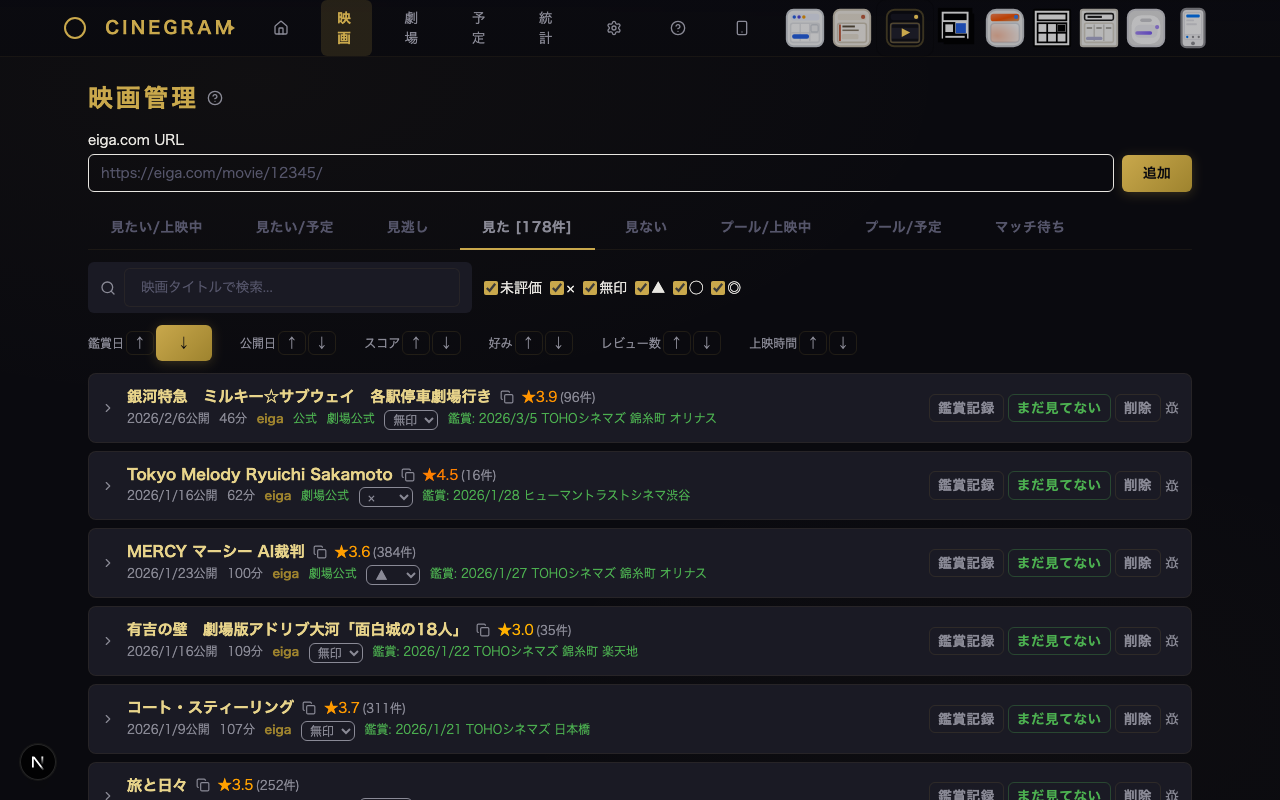
Task: Click copy icon next to MERCY マーシー AI裁判
Action: tap(320, 552)
